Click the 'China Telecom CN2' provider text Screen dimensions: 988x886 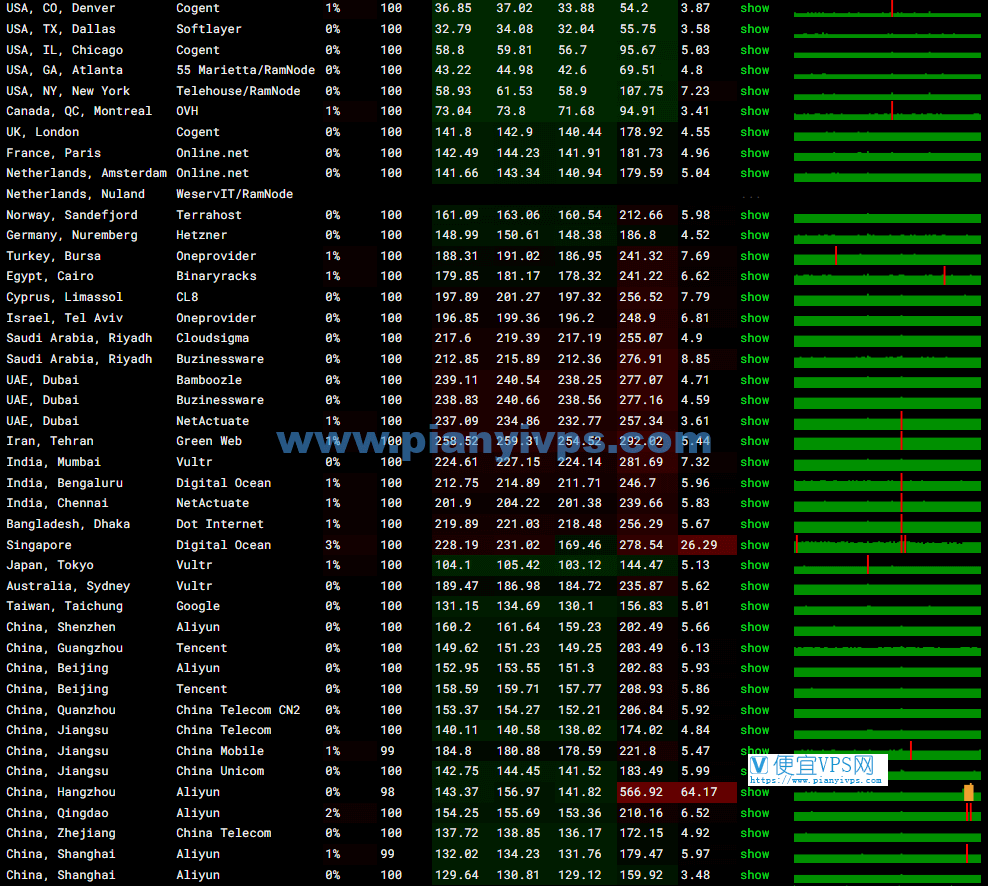[x=238, y=710]
